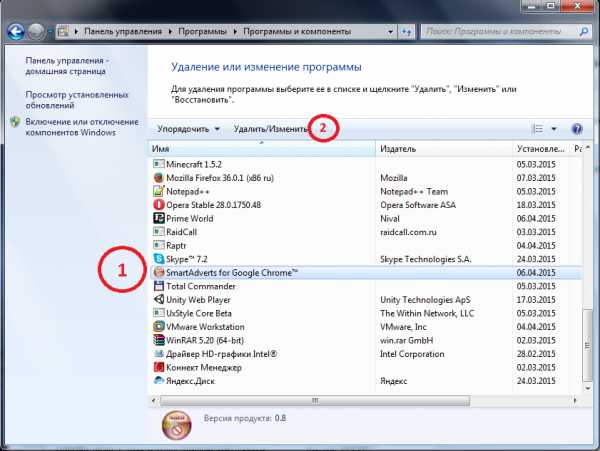600x451 pixels.
Task: Click the Notepad++ program icon
Action: point(158,191)
